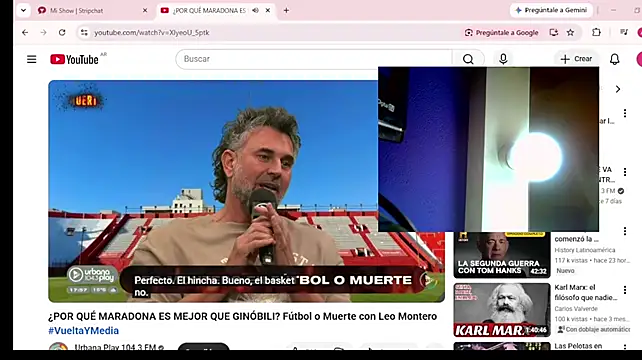Open La Segunda Guerra con Tom Hanks thumbnail
The image size is (642, 360).
[502, 254]
